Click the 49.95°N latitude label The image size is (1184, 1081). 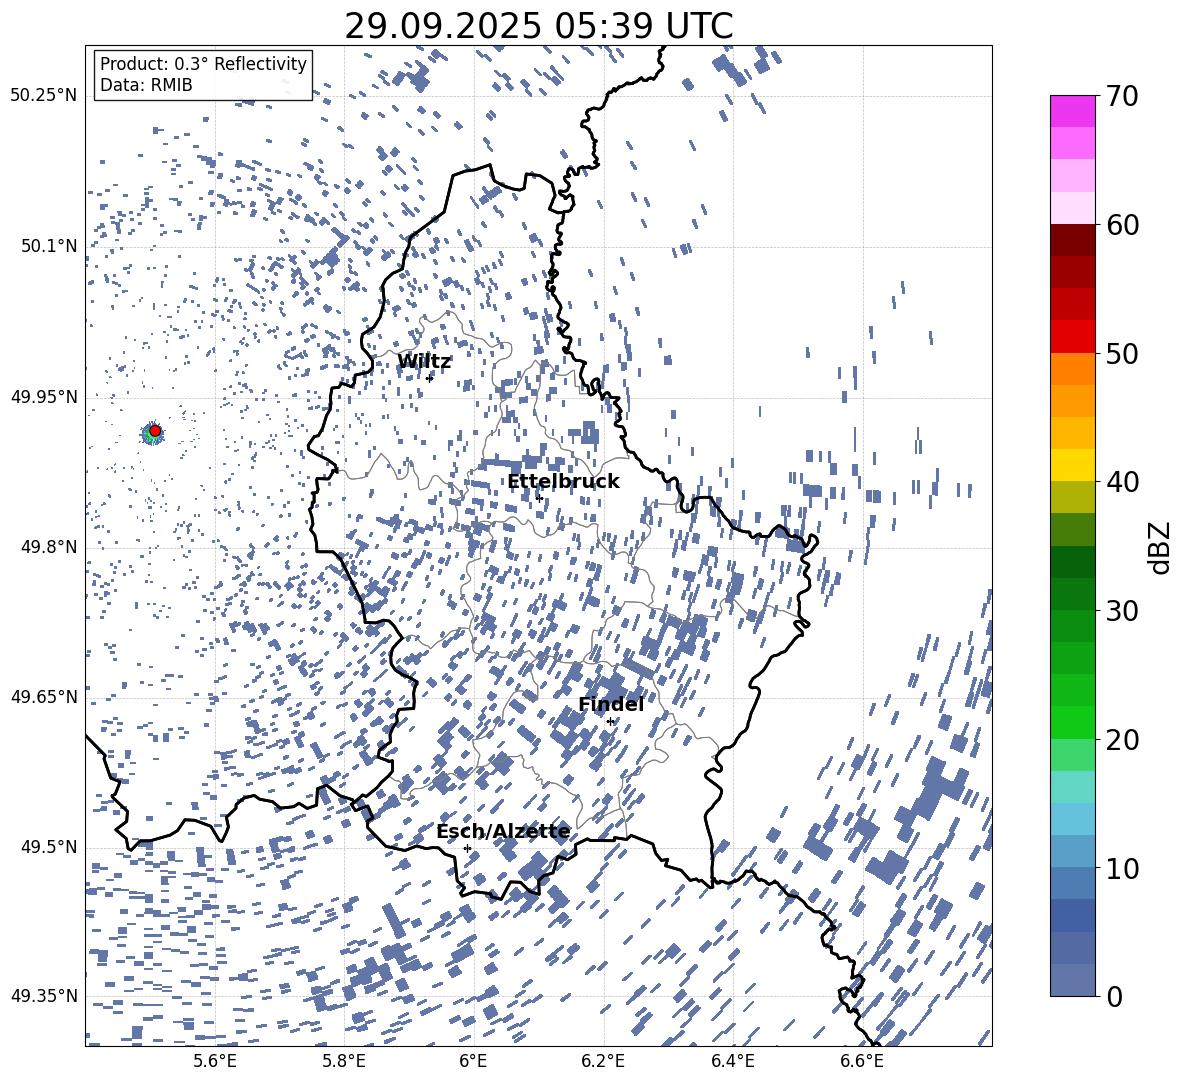[x=44, y=396]
